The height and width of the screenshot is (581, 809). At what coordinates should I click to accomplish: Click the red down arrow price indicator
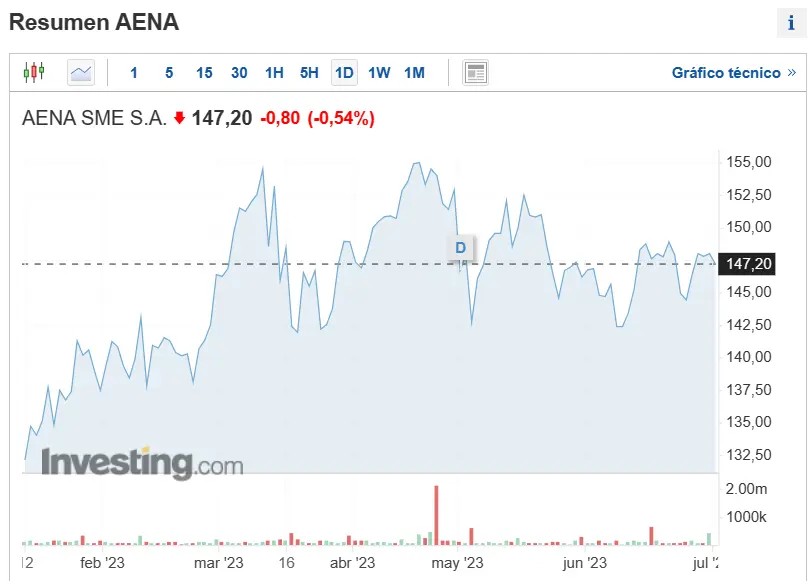click(179, 118)
